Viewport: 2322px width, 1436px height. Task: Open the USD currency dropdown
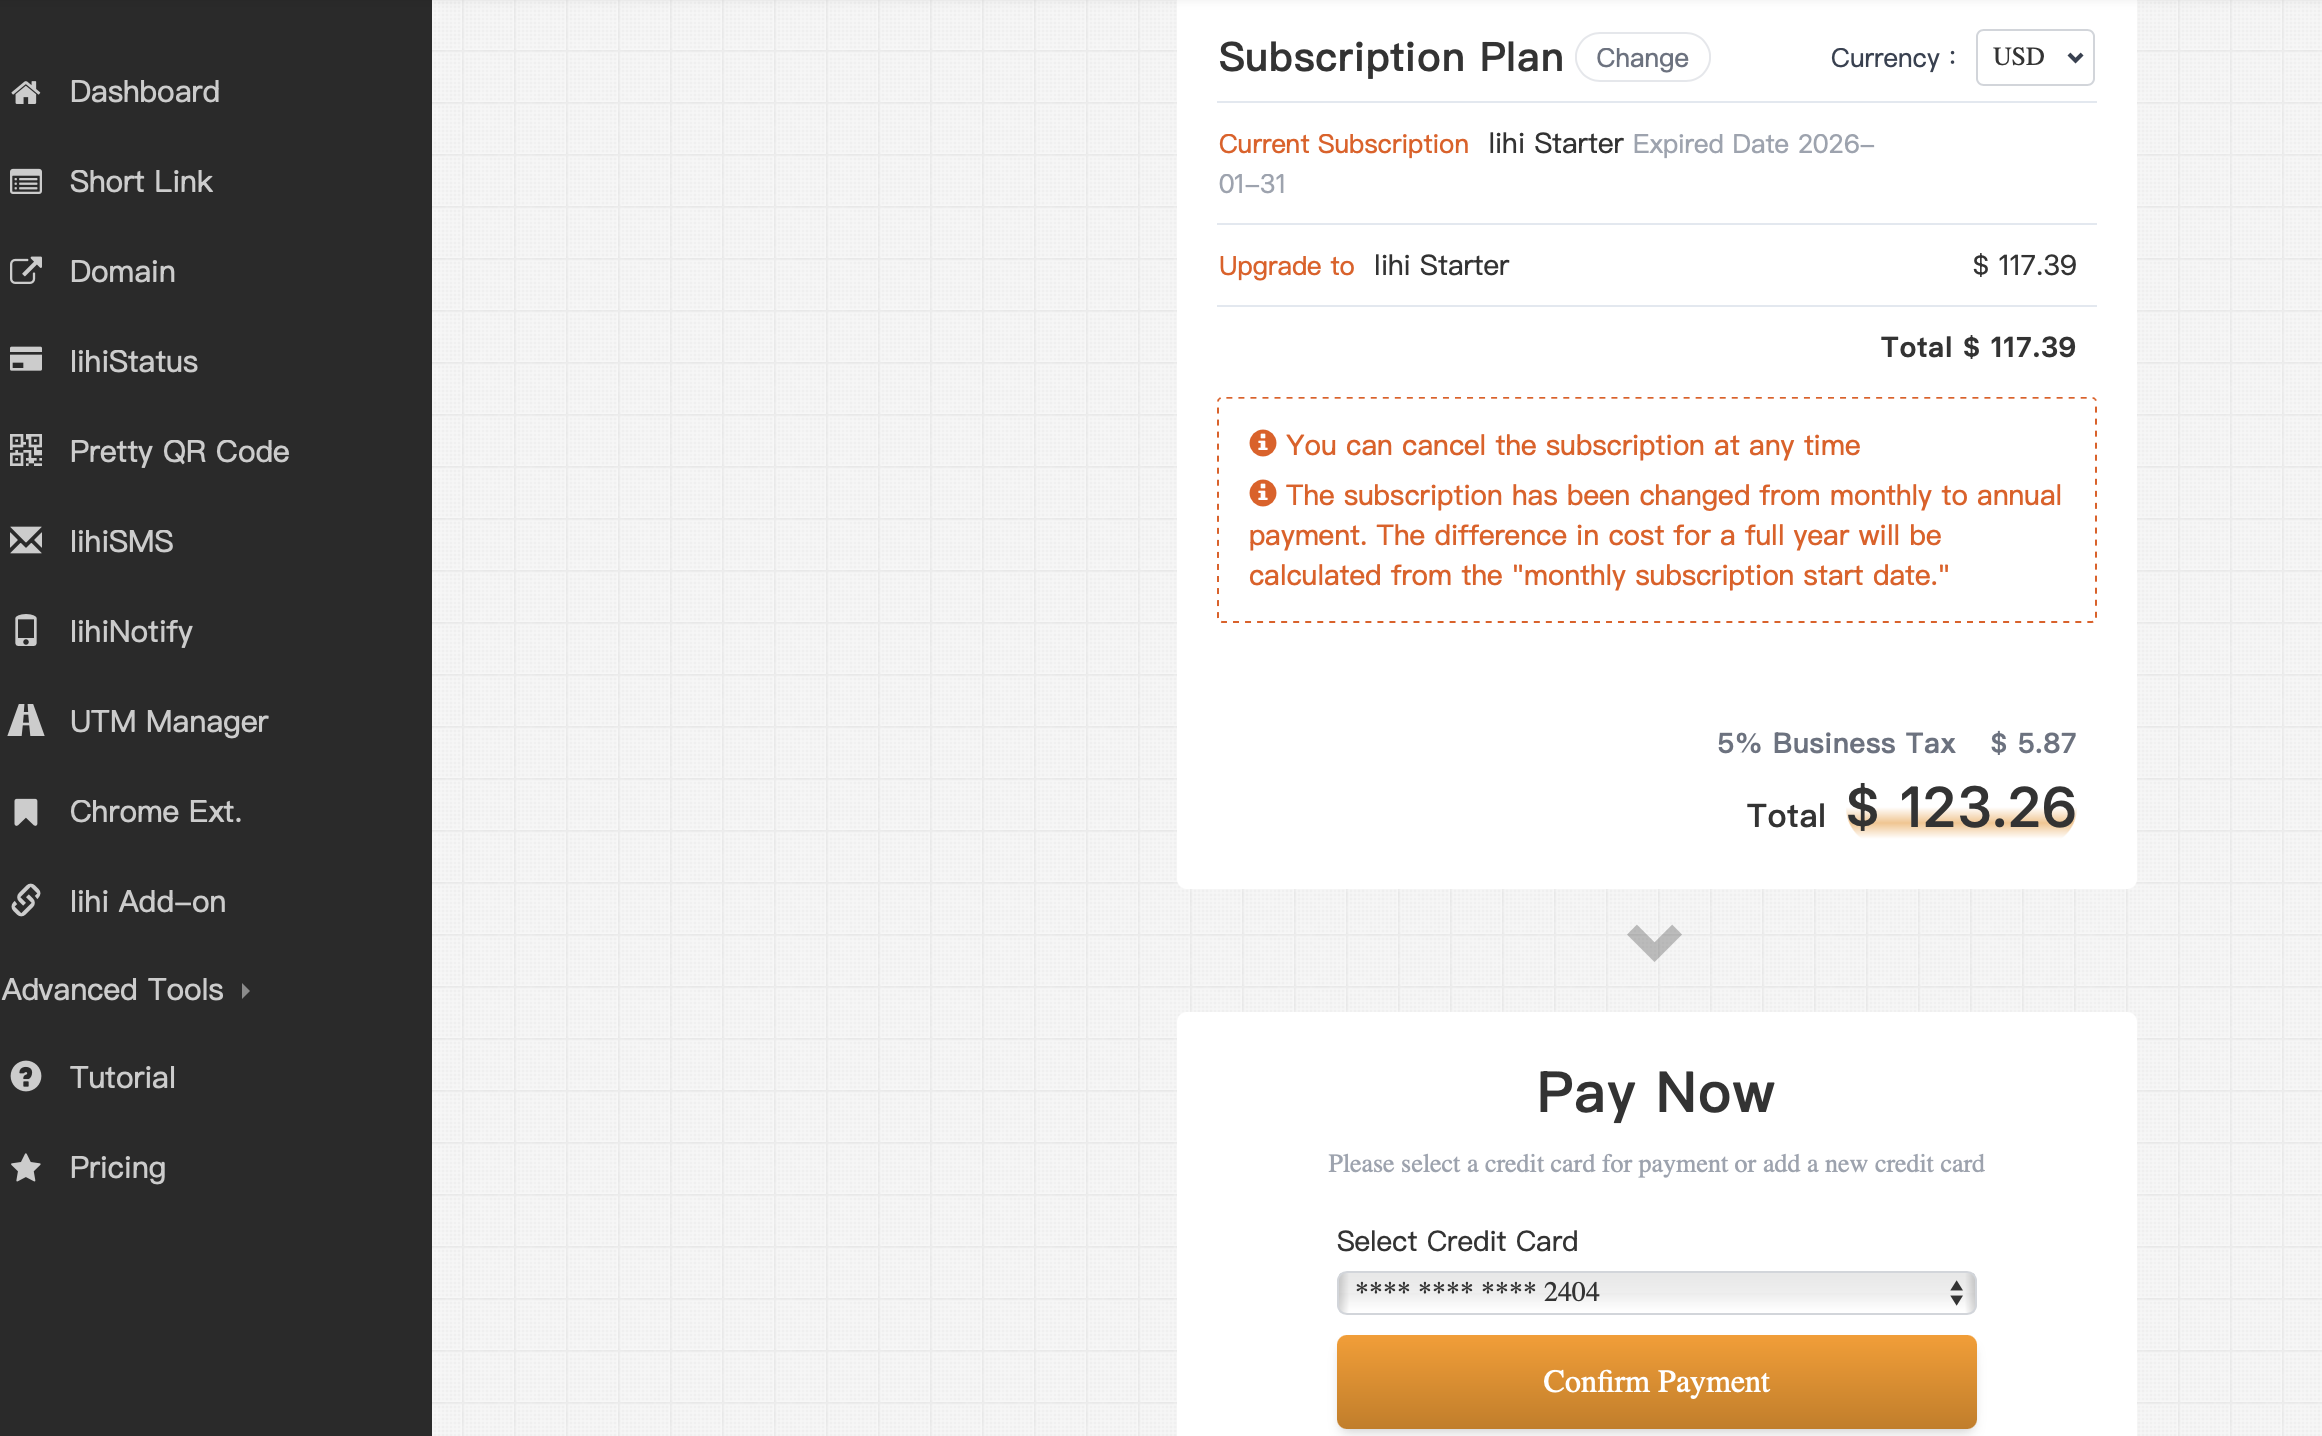(2035, 57)
